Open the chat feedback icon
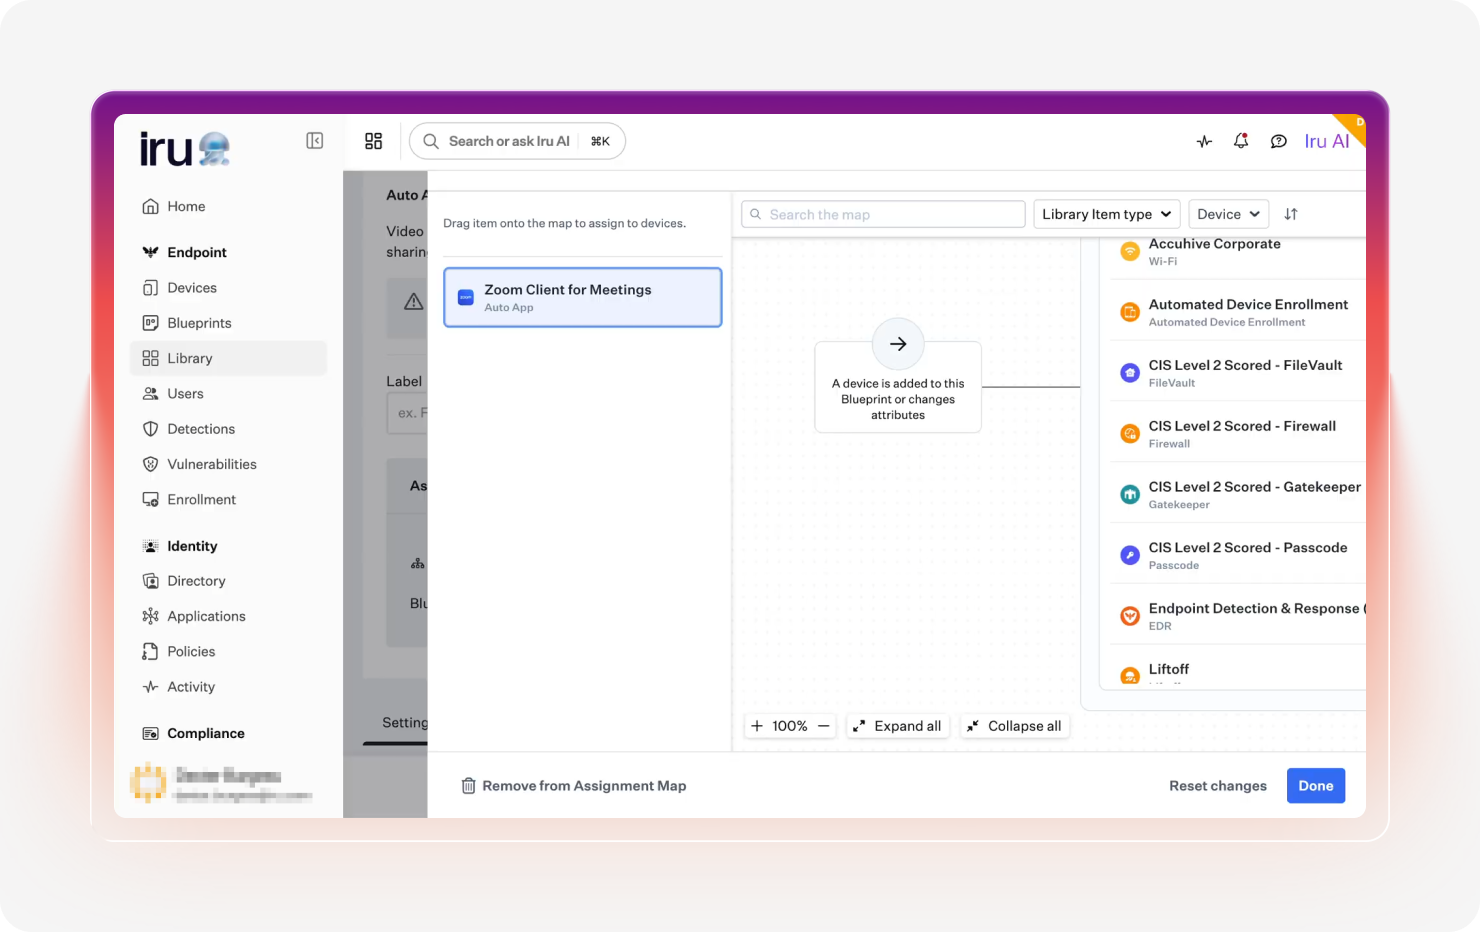Image resolution: width=1480 pixels, height=932 pixels. (x=1278, y=141)
